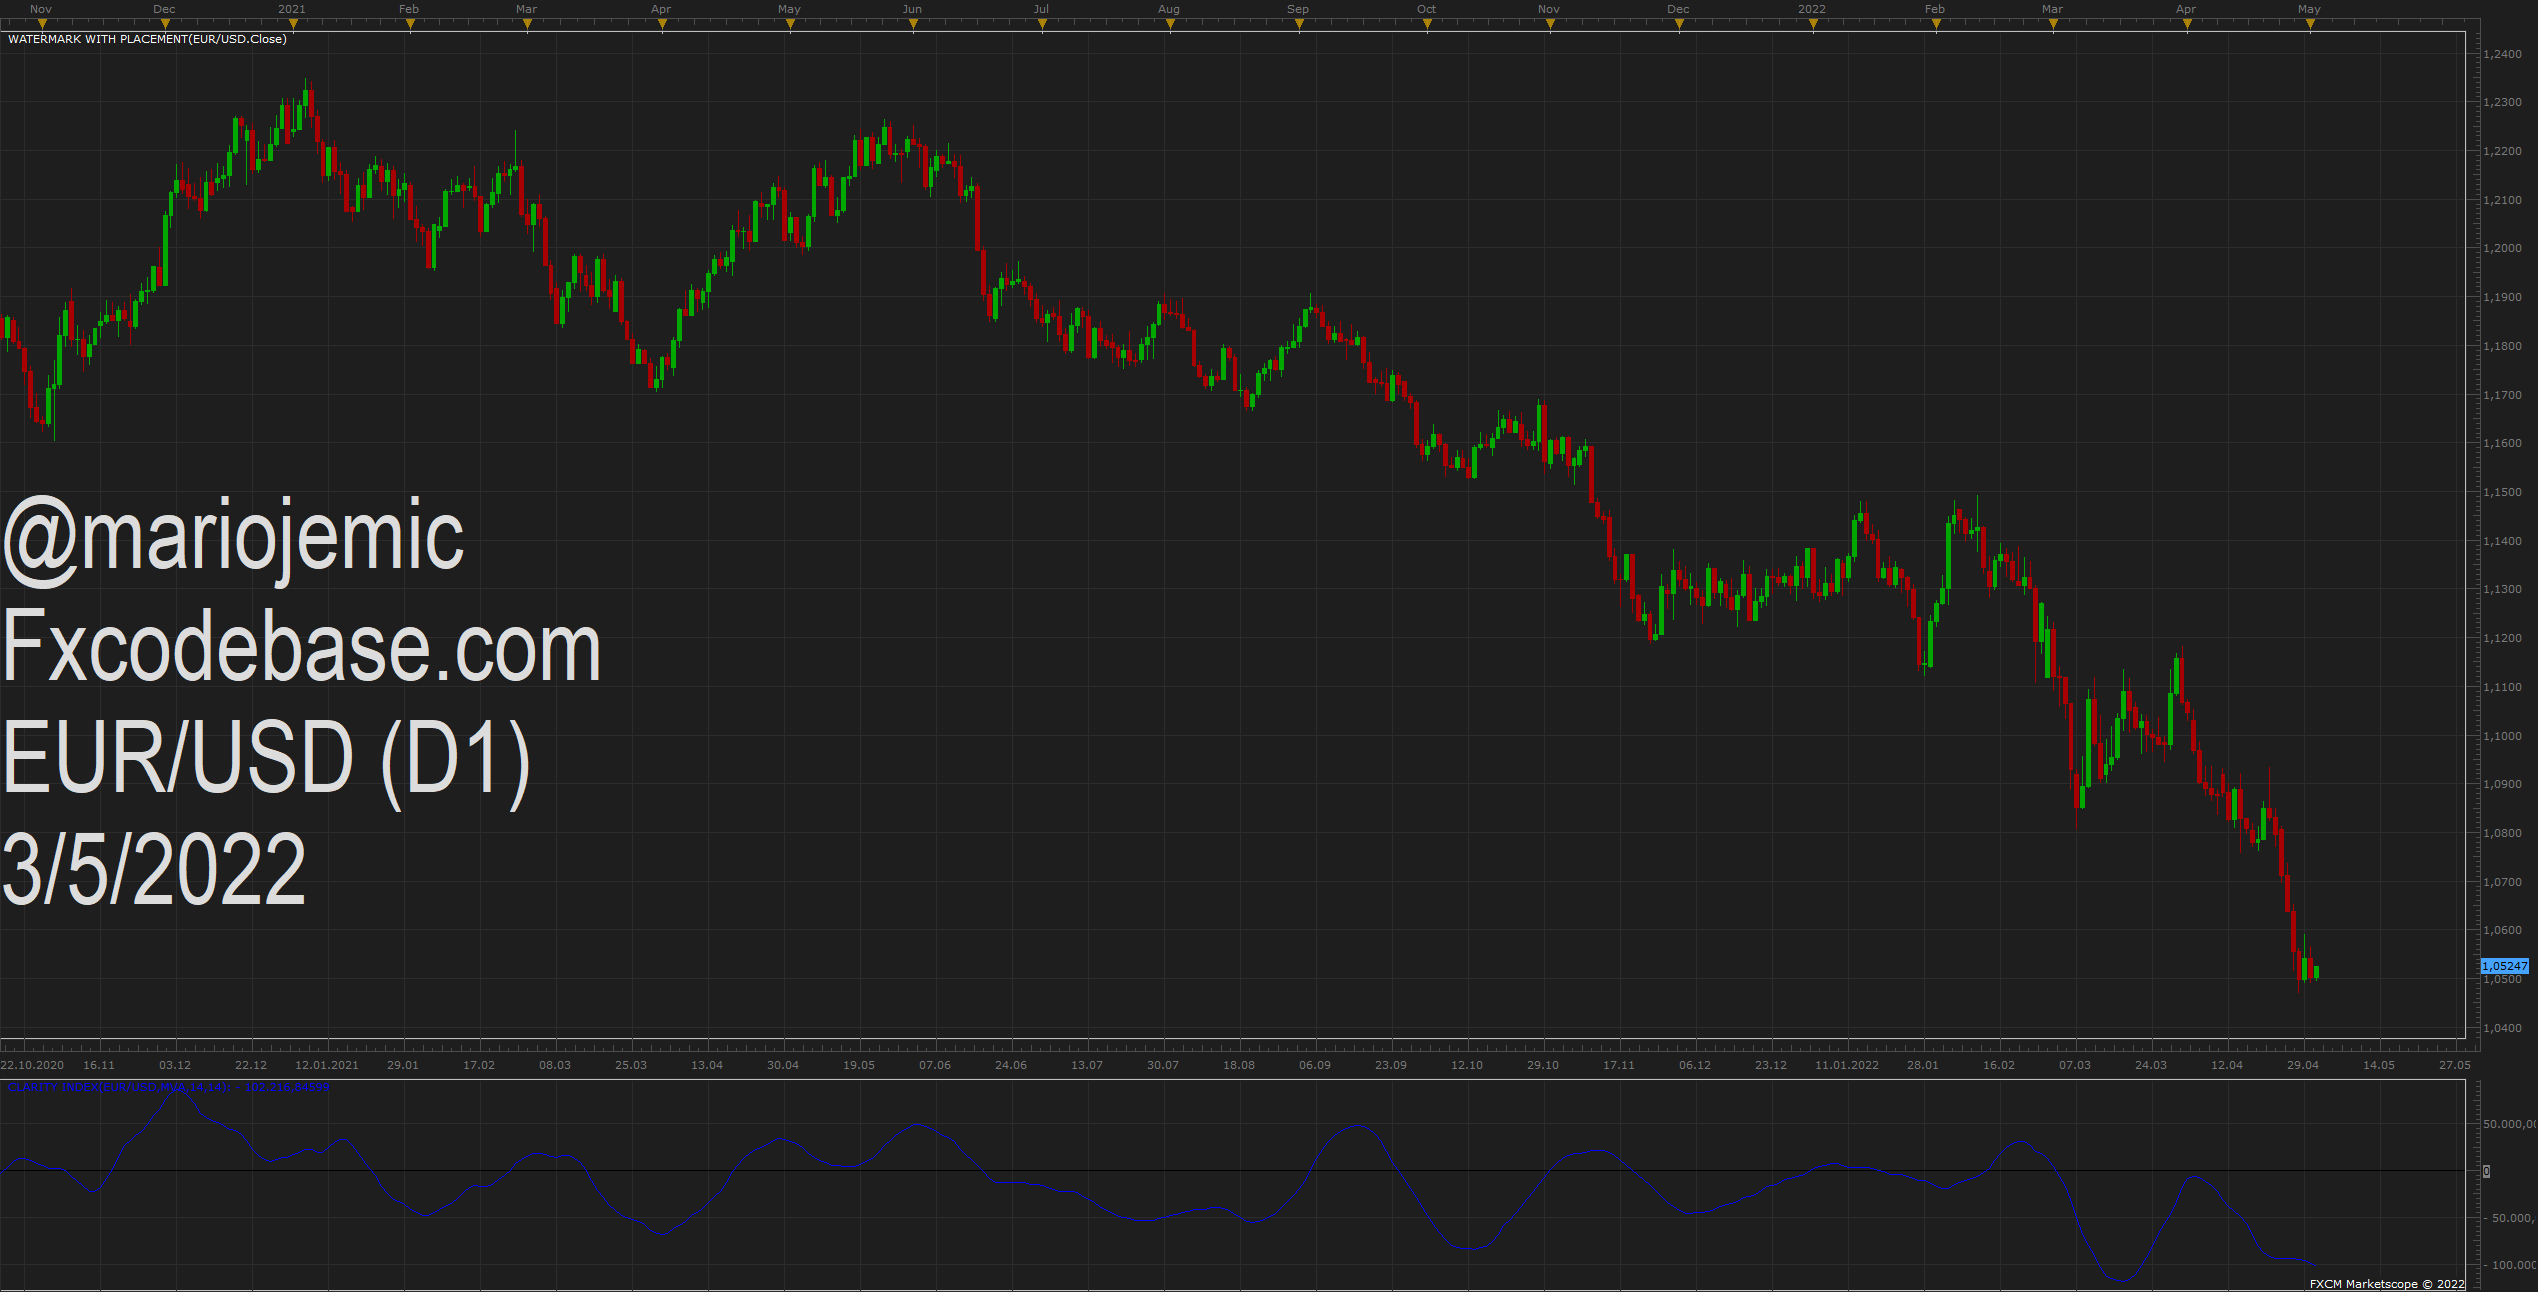
Task: Click the 27.05 date label
Action: tap(2455, 1065)
